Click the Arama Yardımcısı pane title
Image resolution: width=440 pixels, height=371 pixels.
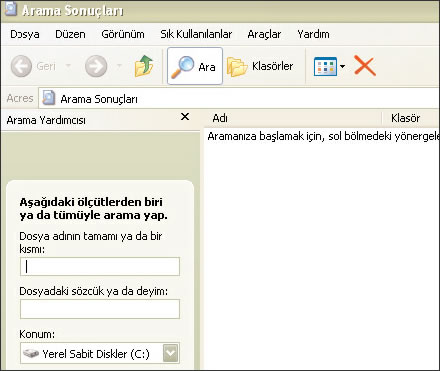(46, 120)
